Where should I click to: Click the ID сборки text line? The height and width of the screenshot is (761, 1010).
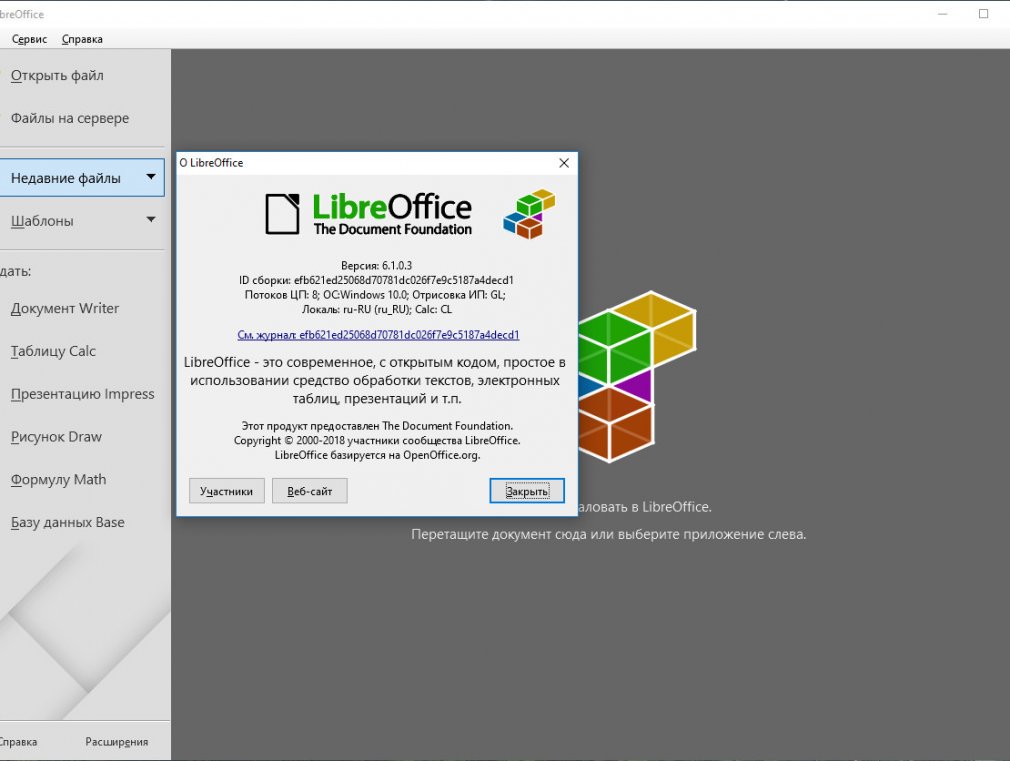pos(376,280)
